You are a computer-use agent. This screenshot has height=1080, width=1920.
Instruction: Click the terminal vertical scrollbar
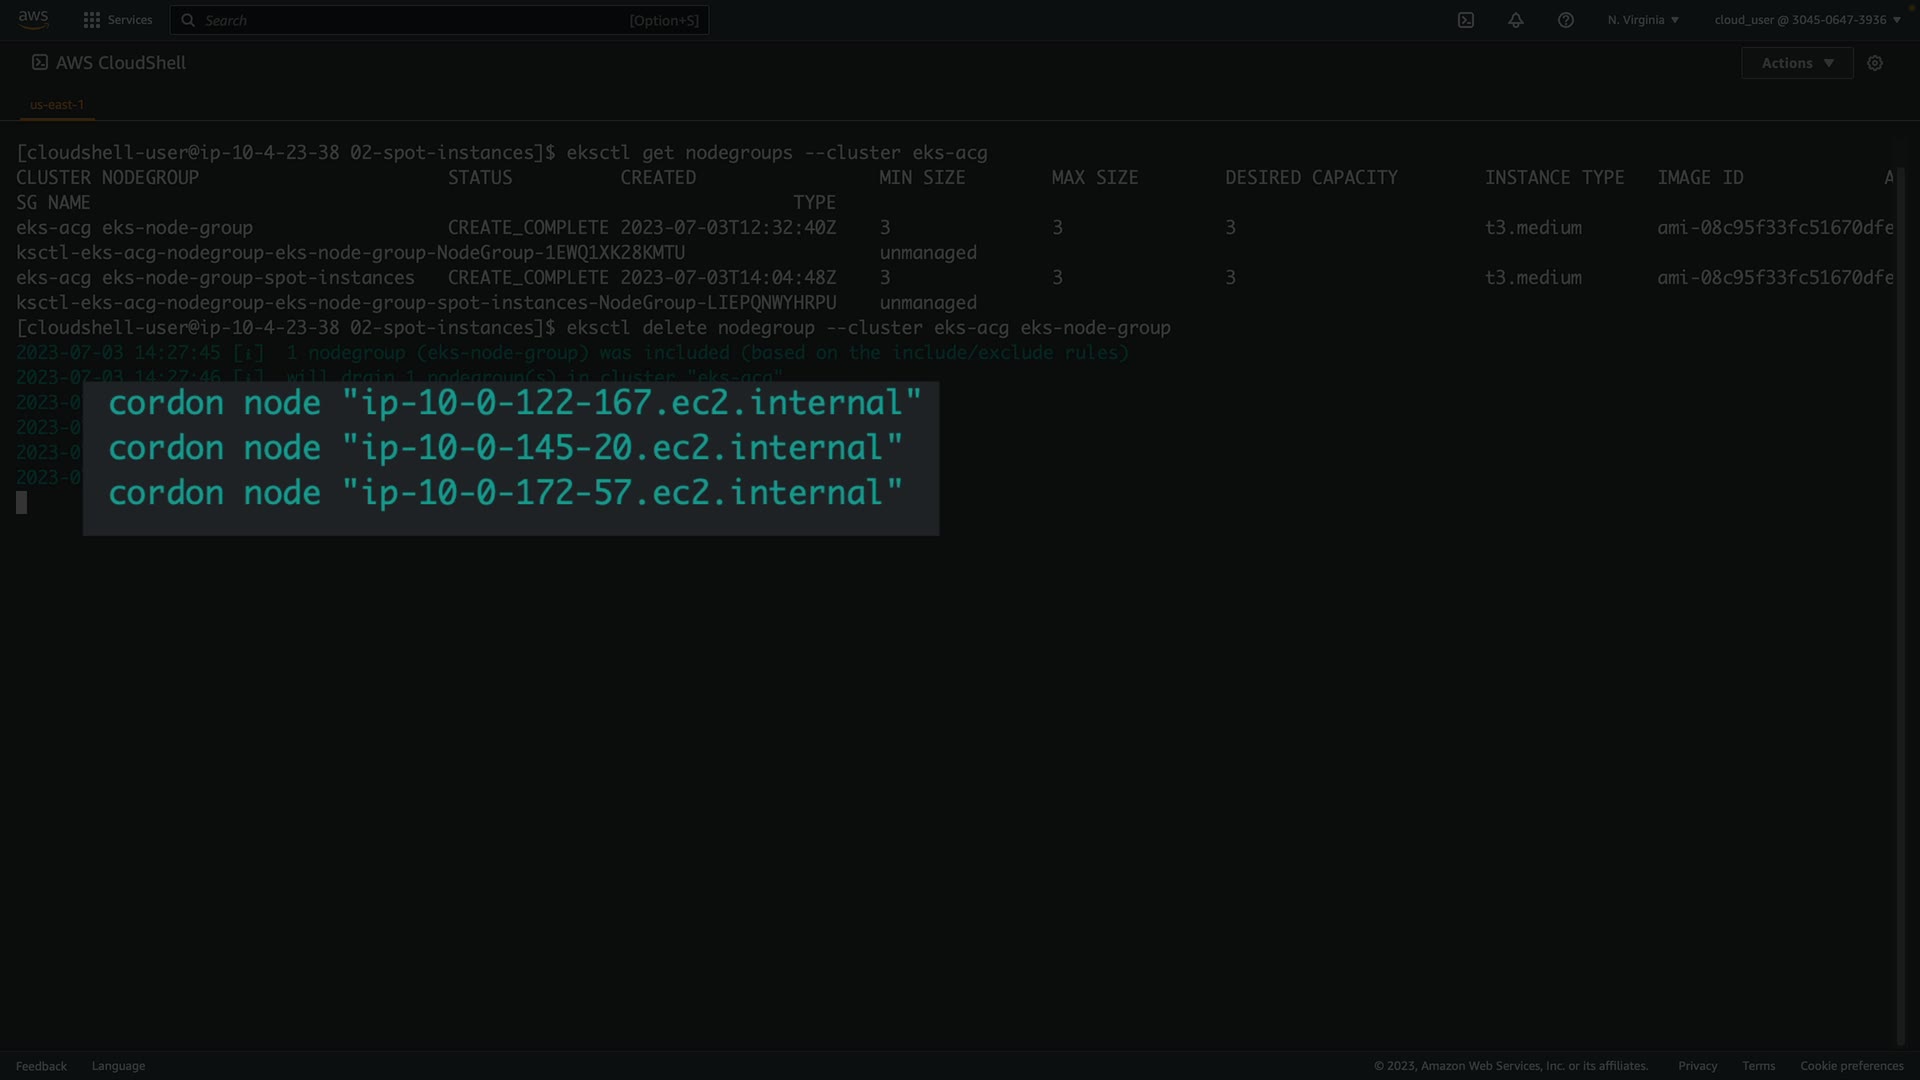[x=1901, y=600]
